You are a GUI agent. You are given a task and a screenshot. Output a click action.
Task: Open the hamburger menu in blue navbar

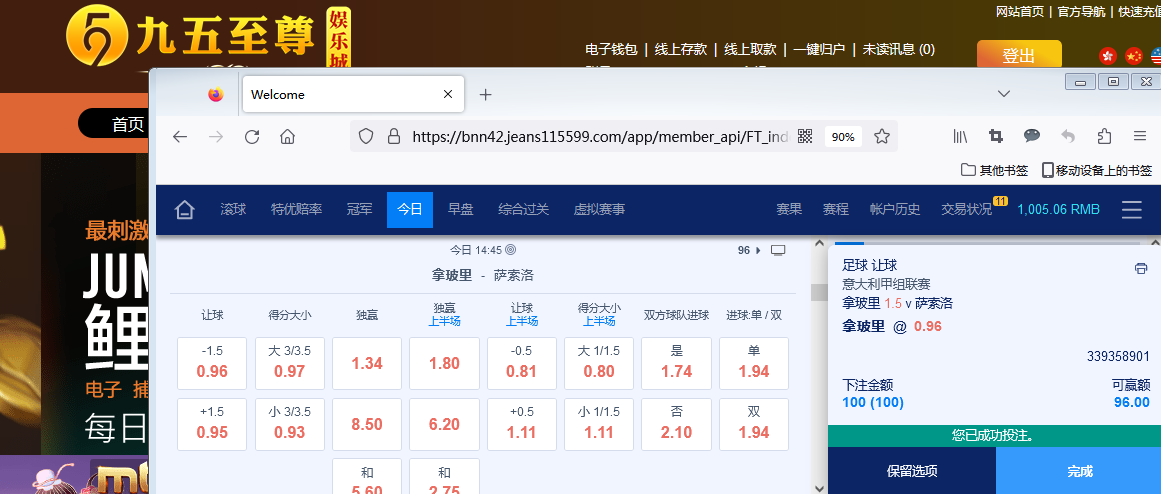point(1132,210)
